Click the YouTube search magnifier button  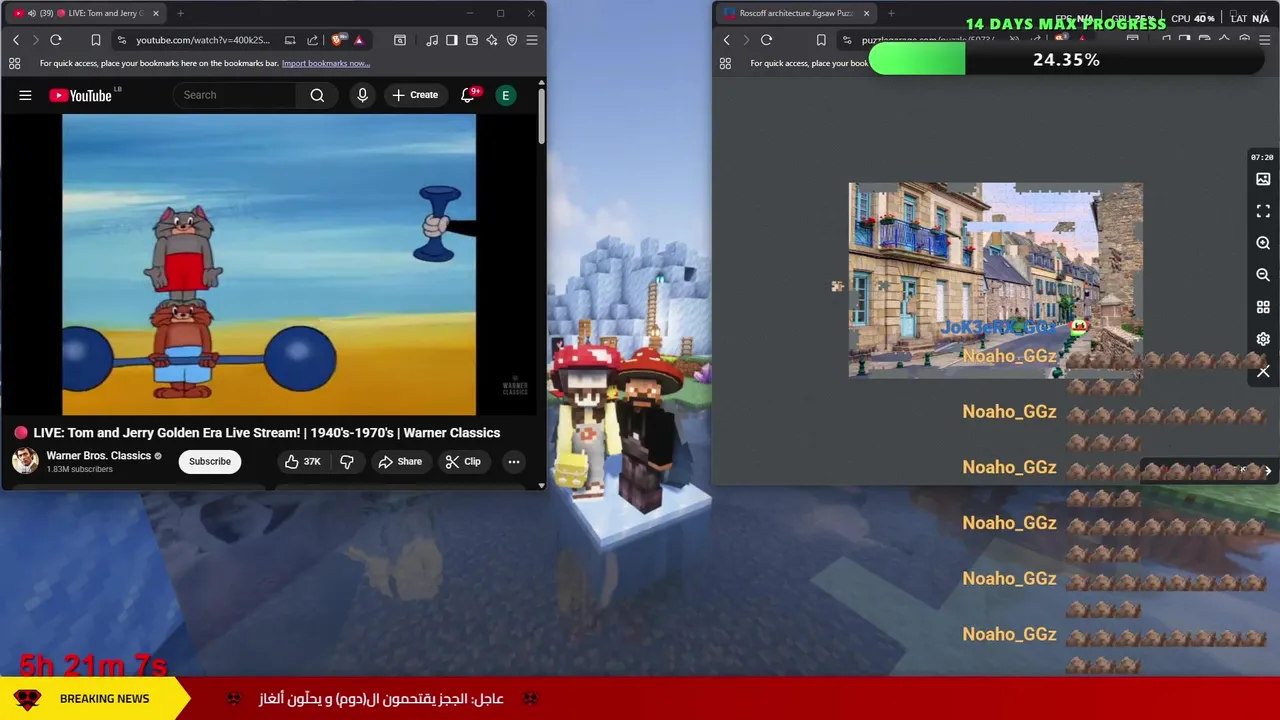tap(317, 95)
